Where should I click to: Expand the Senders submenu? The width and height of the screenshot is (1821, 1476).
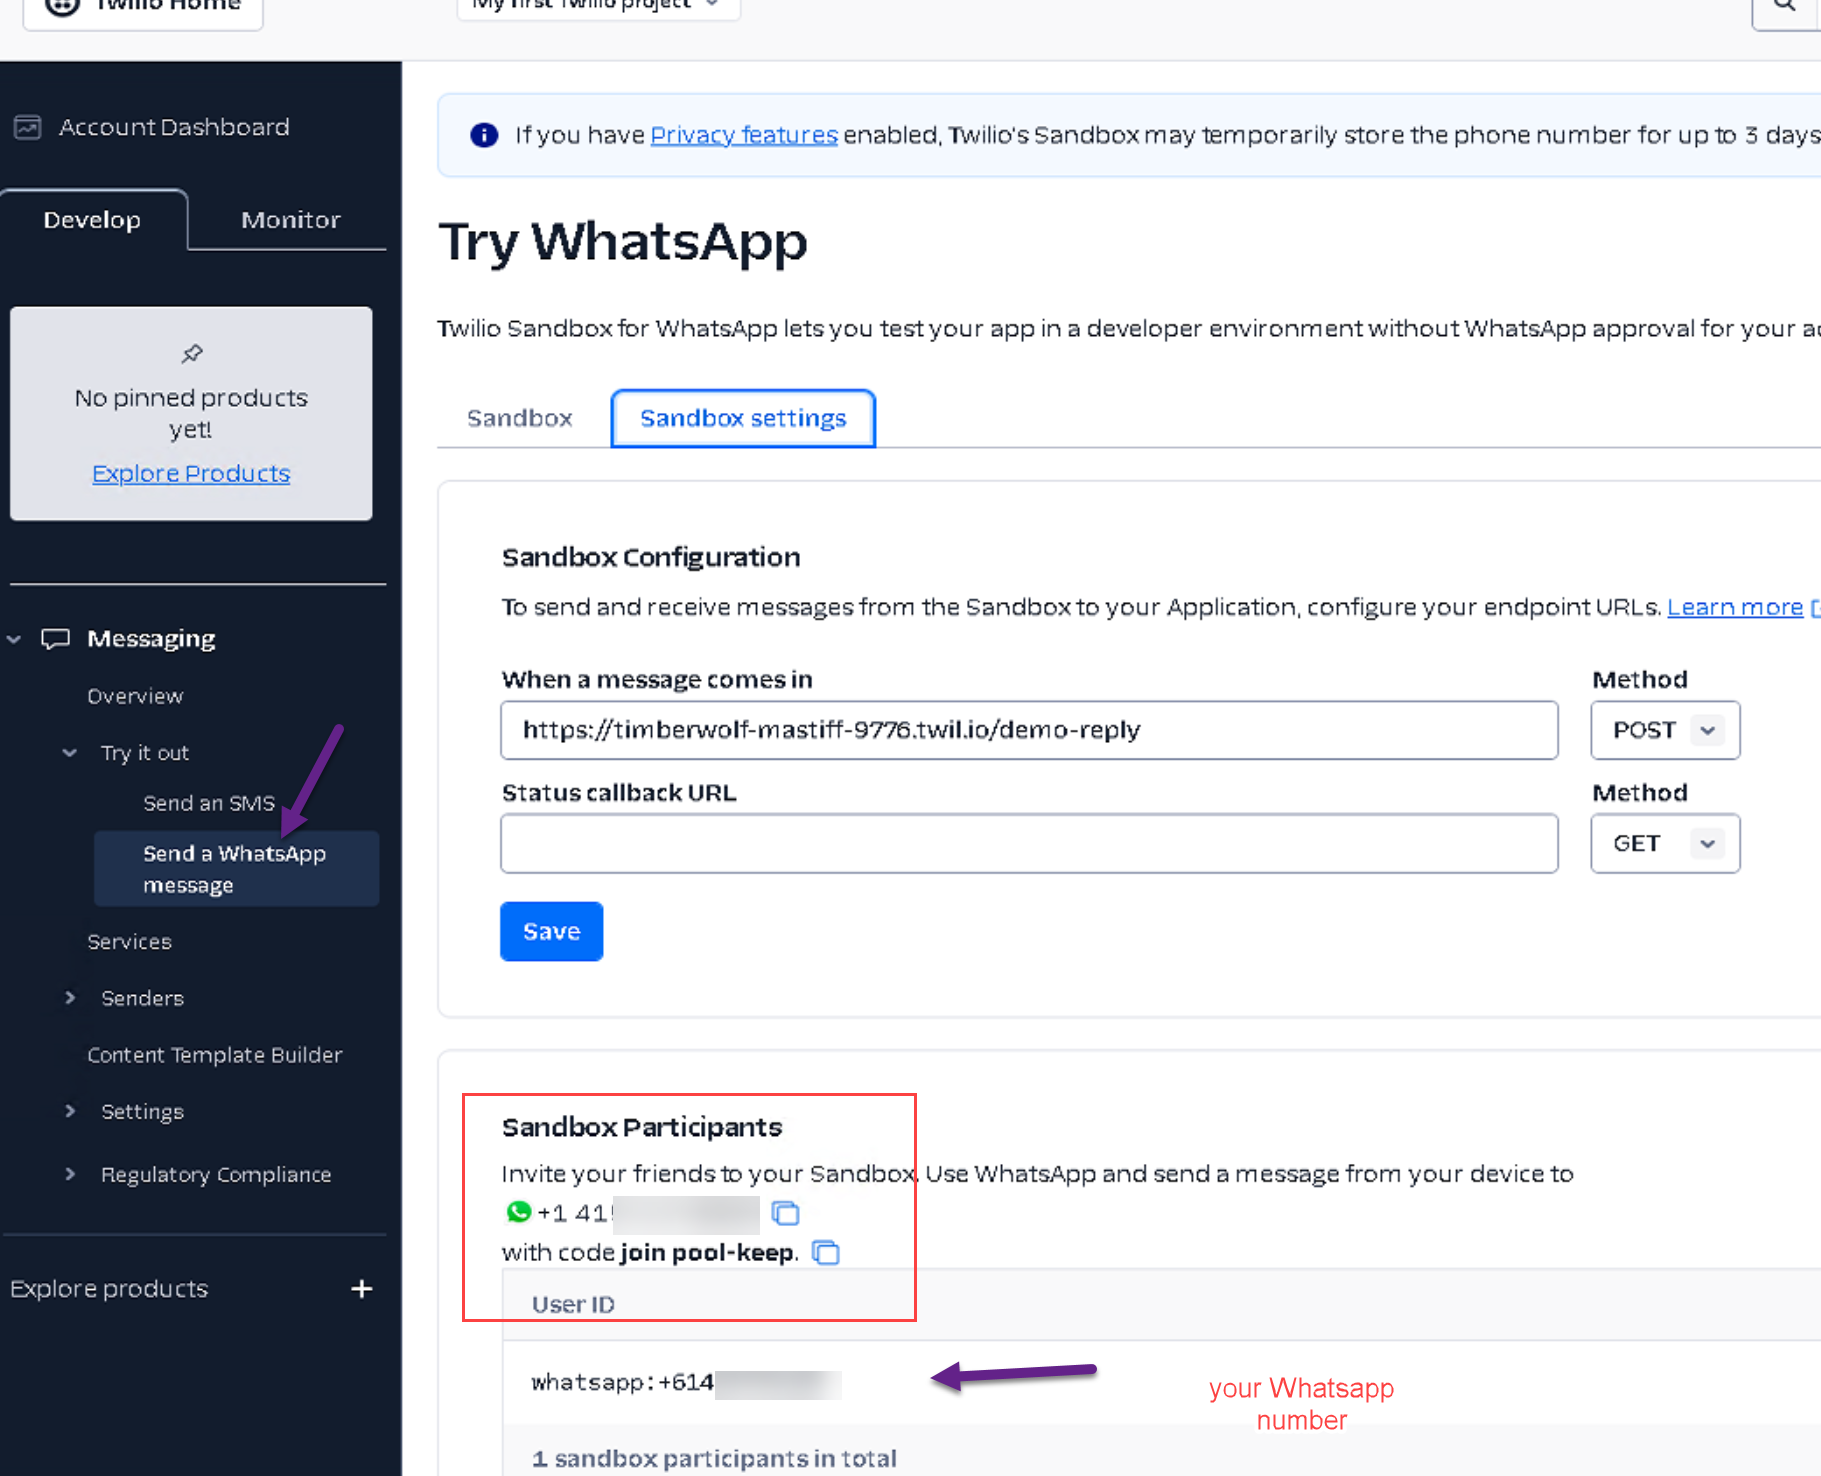tap(70, 998)
